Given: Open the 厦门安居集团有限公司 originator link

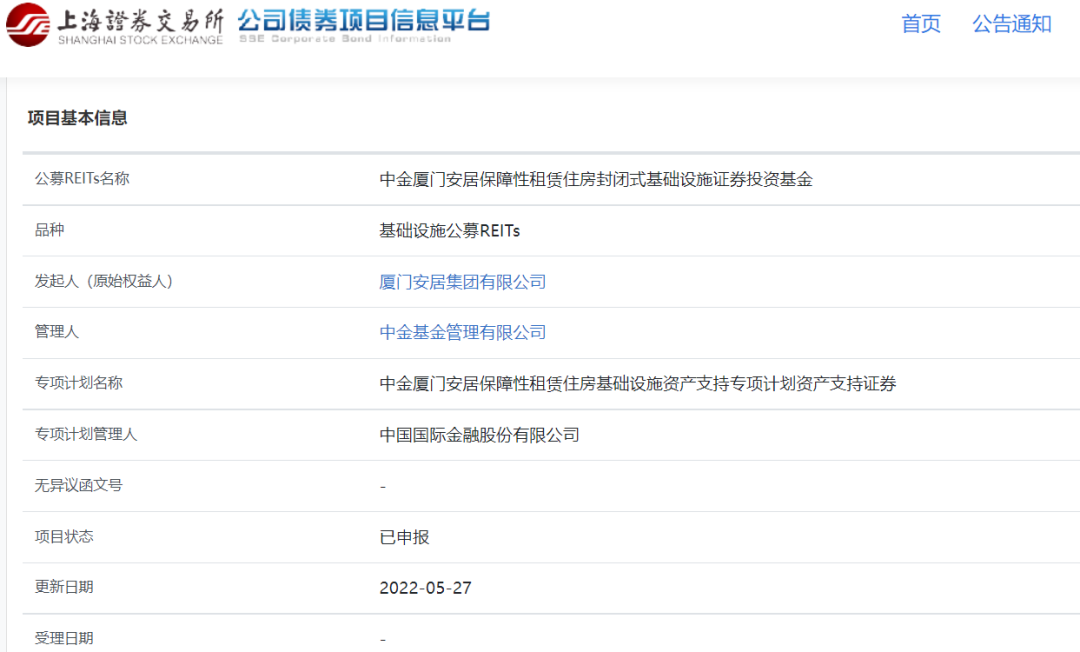Looking at the screenshot, I should click(x=463, y=282).
